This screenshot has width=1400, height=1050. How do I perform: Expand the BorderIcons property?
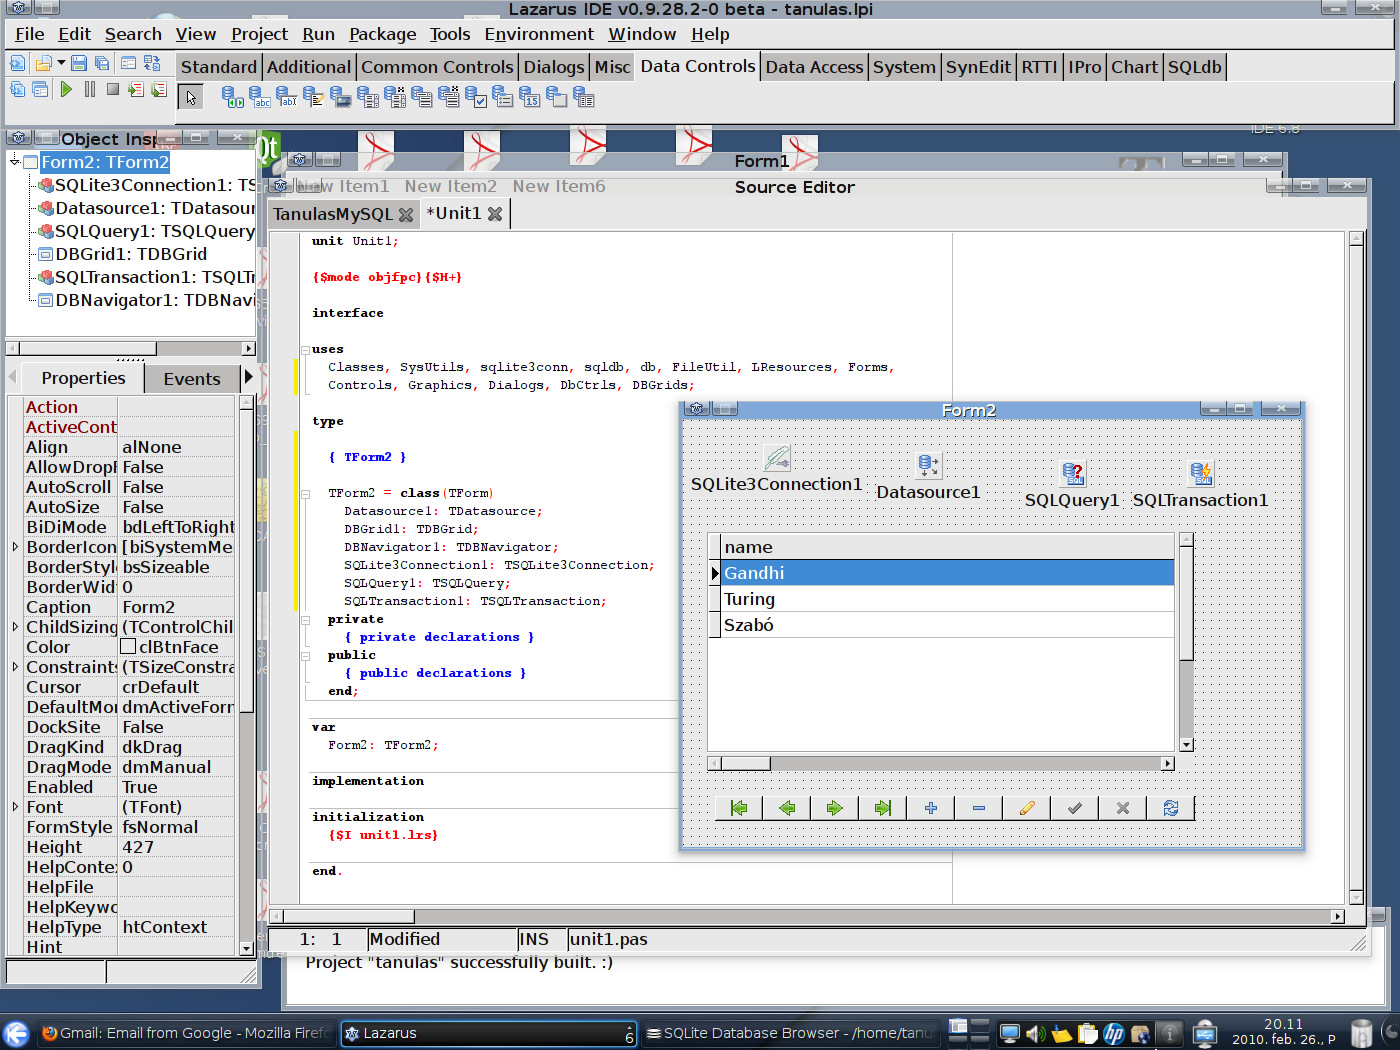(x=15, y=547)
